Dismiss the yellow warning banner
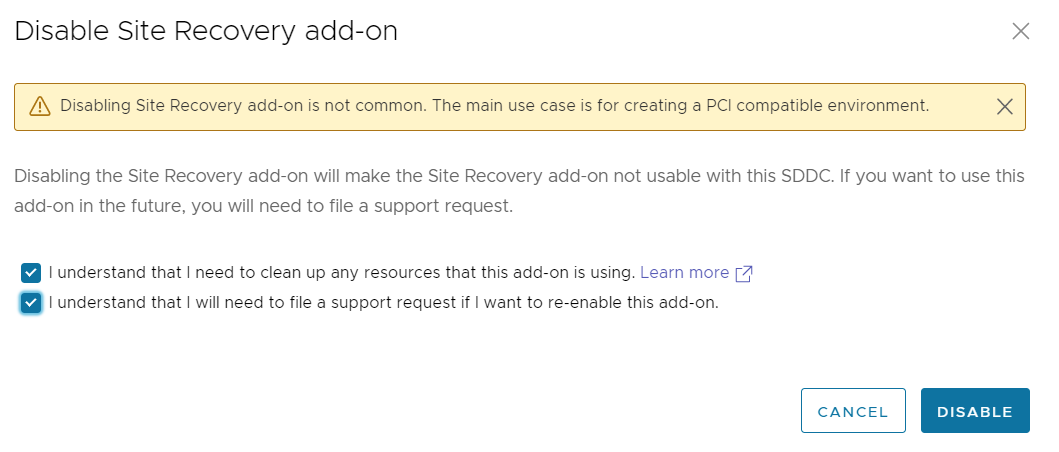This screenshot has width=1059, height=452. point(1005,106)
